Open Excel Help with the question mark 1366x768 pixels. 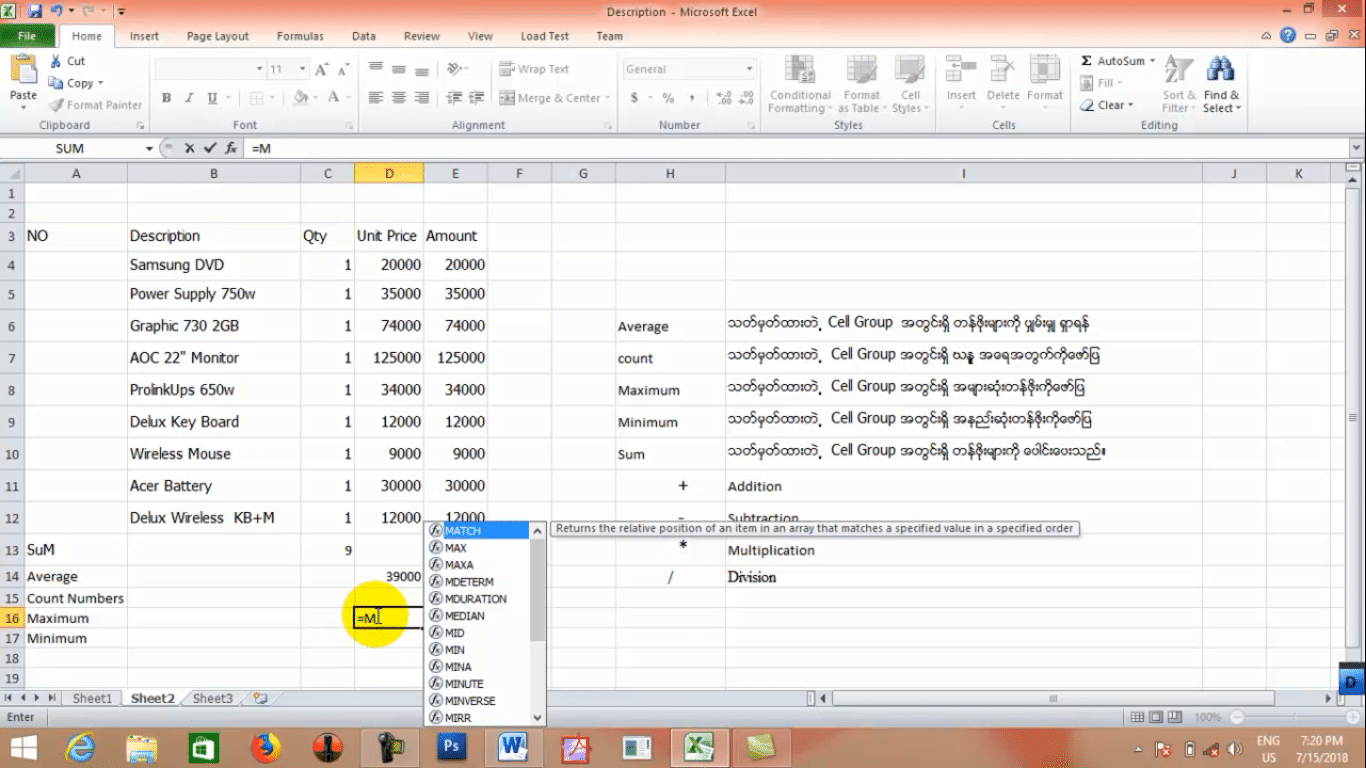pos(1288,35)
